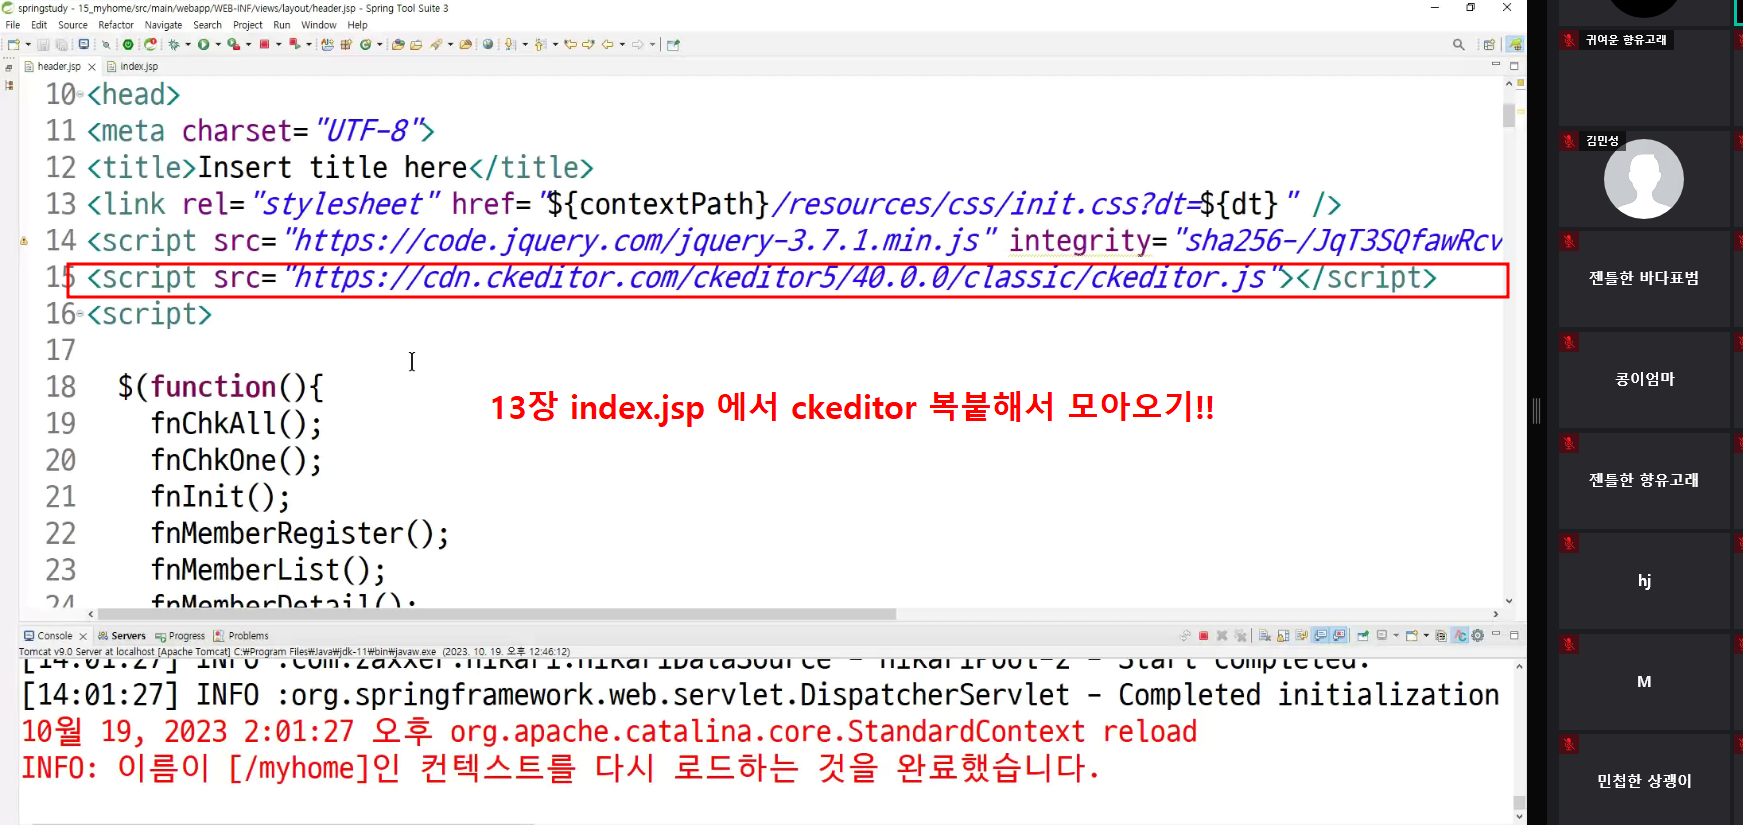Open the terminal console toolbar icon
This screenshot has width=1743, height=825.
(x=84, y=44)
